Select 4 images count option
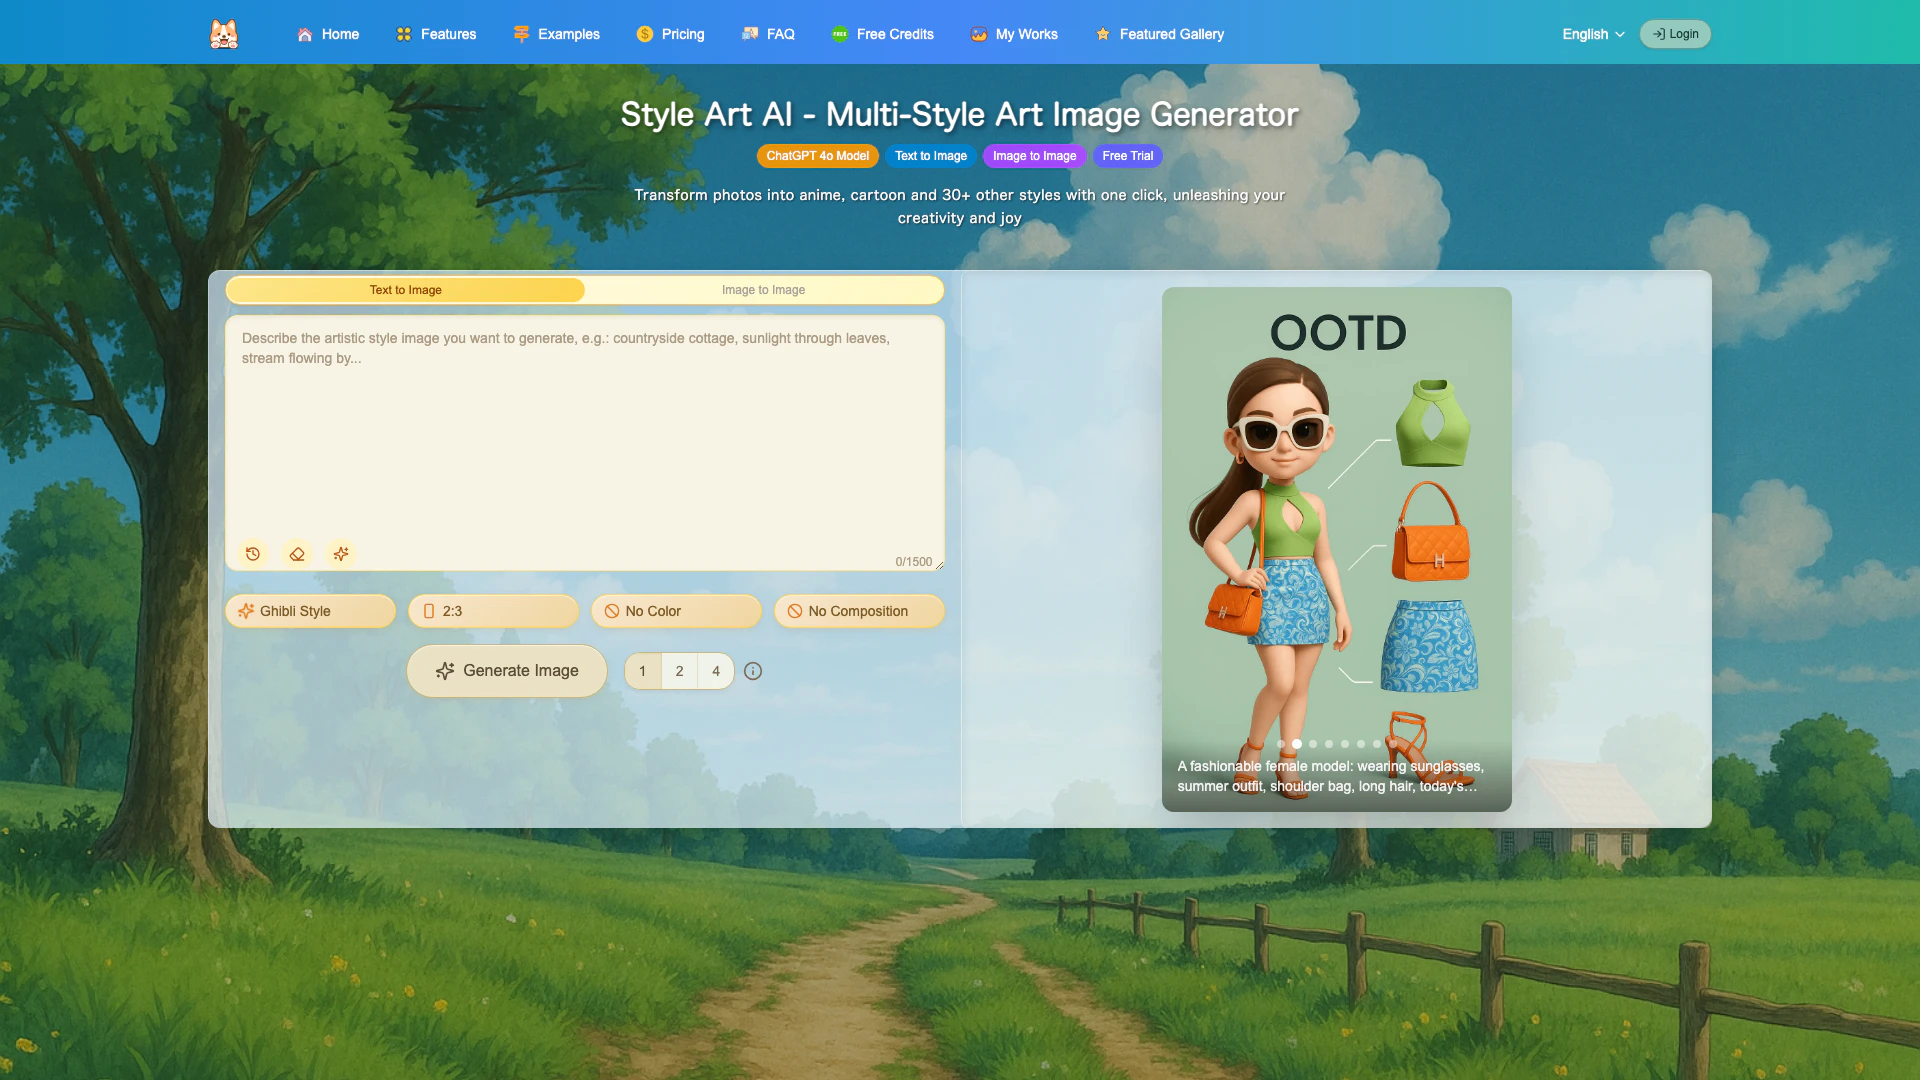The image size is (1920, 1080). (716, 671)
